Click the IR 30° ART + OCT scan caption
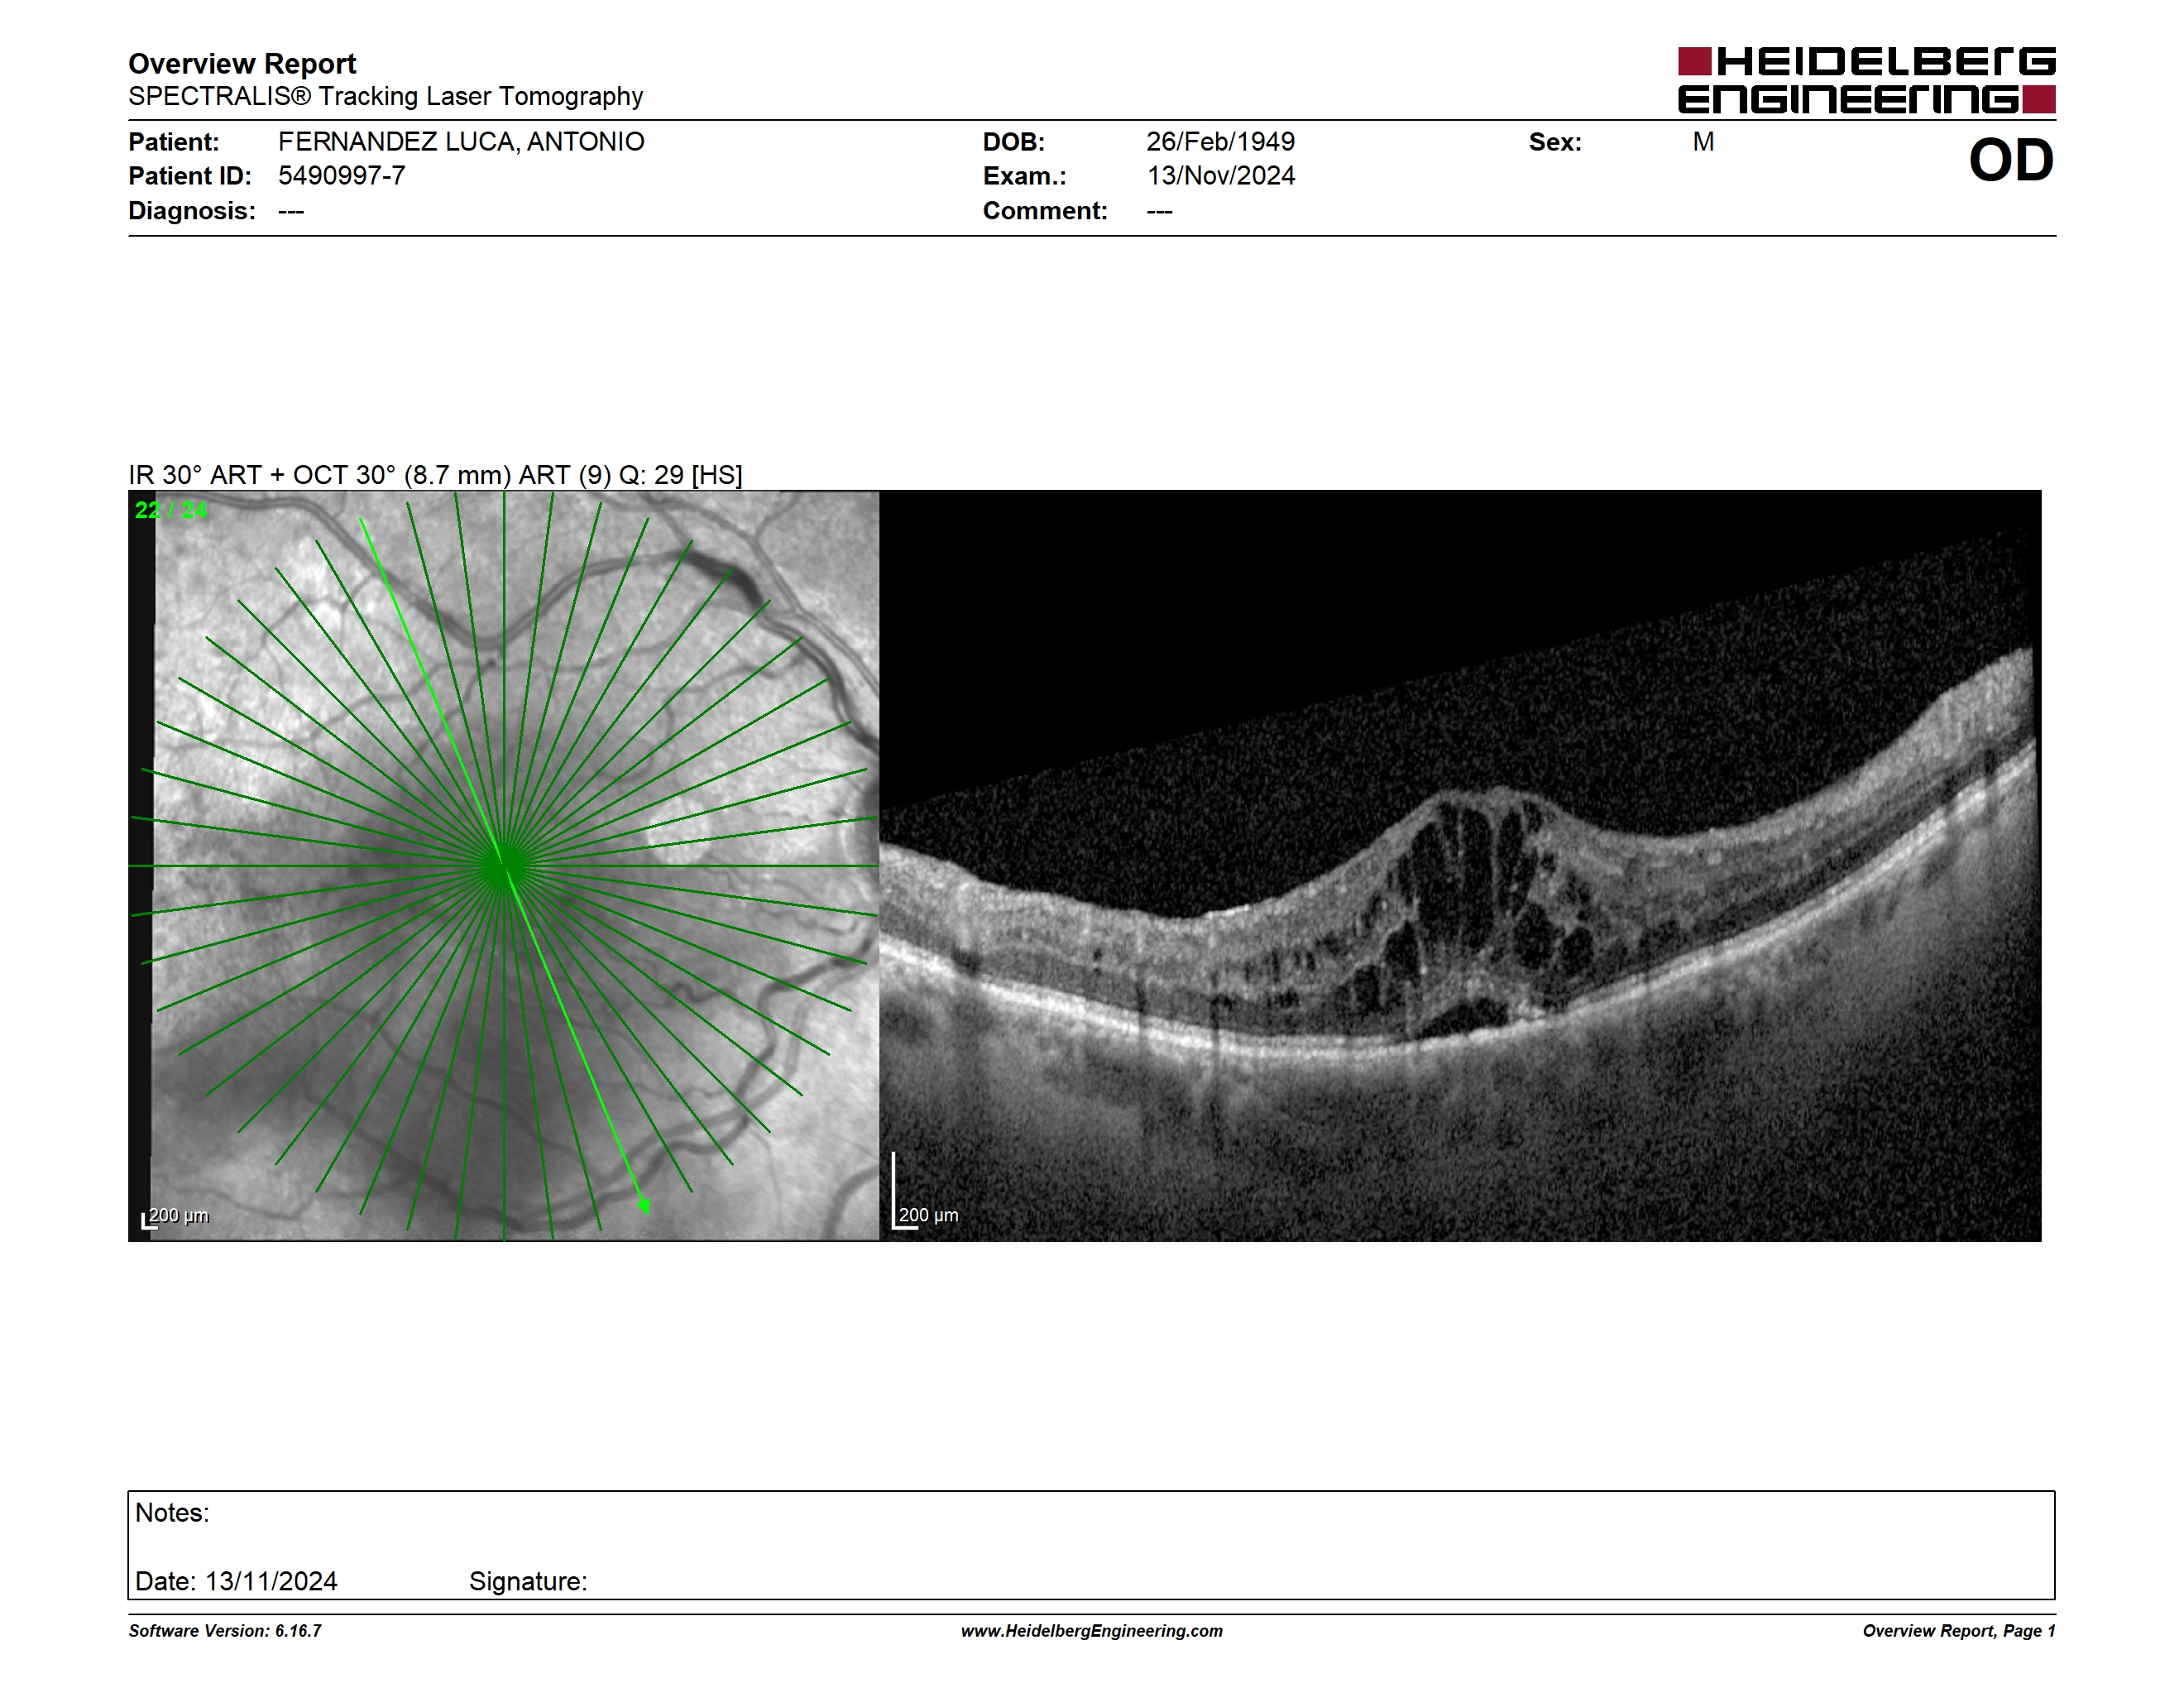Screen dimensions: 2184x1688 point(435,475)
